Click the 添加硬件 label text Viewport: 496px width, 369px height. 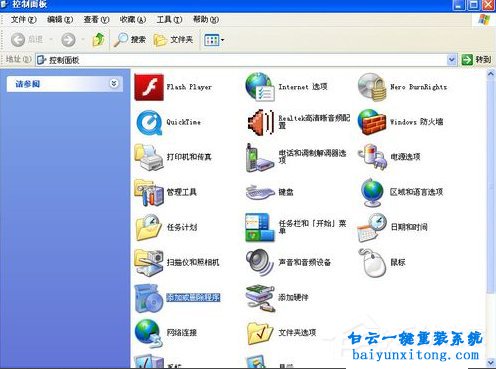point(293,297)
